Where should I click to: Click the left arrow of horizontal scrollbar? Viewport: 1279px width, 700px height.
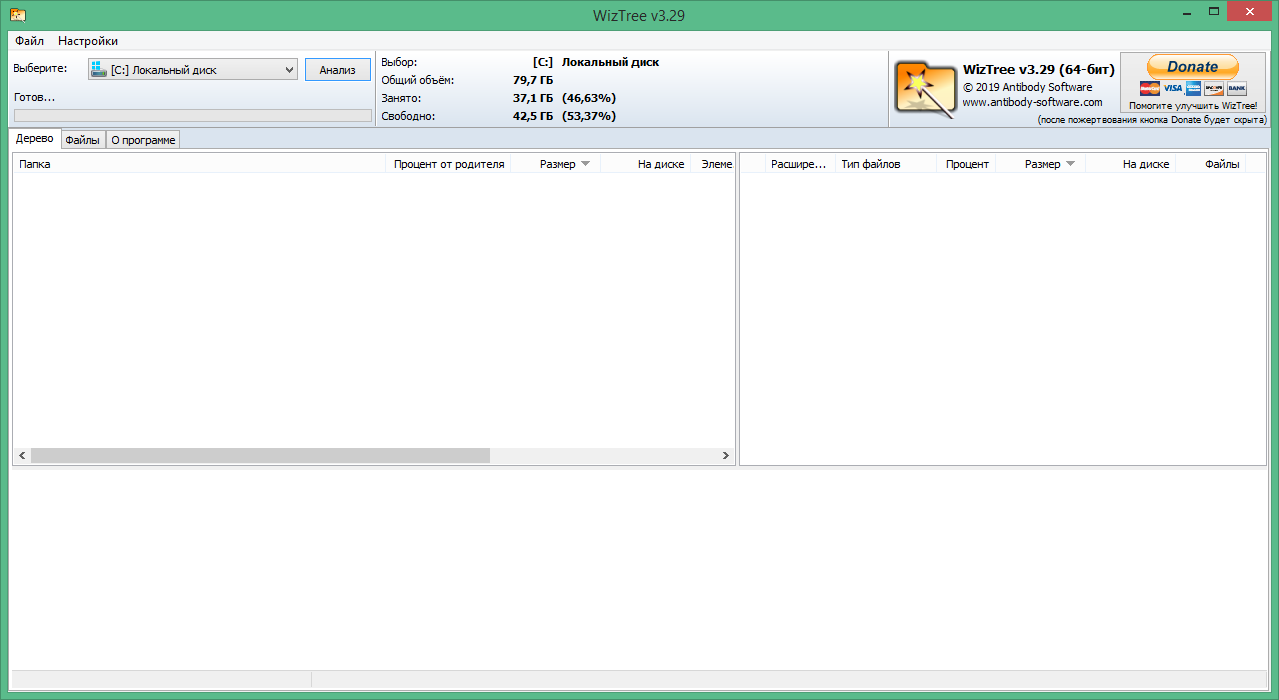[x=21, y=455]
